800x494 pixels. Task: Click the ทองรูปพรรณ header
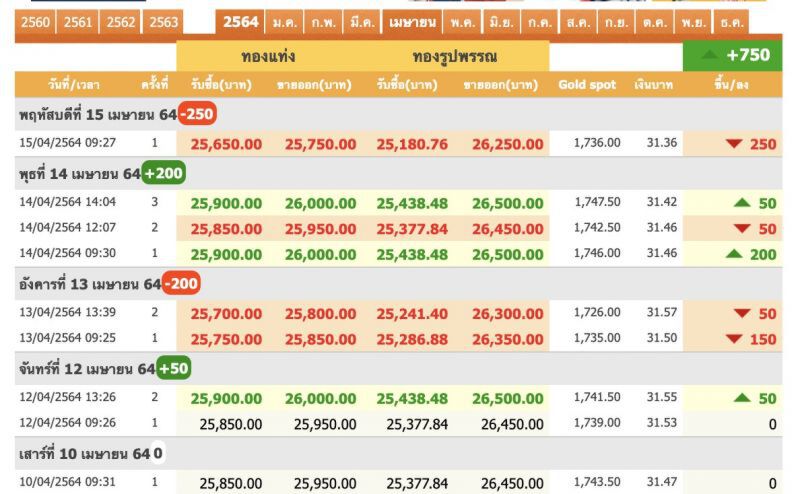(455, 56)
